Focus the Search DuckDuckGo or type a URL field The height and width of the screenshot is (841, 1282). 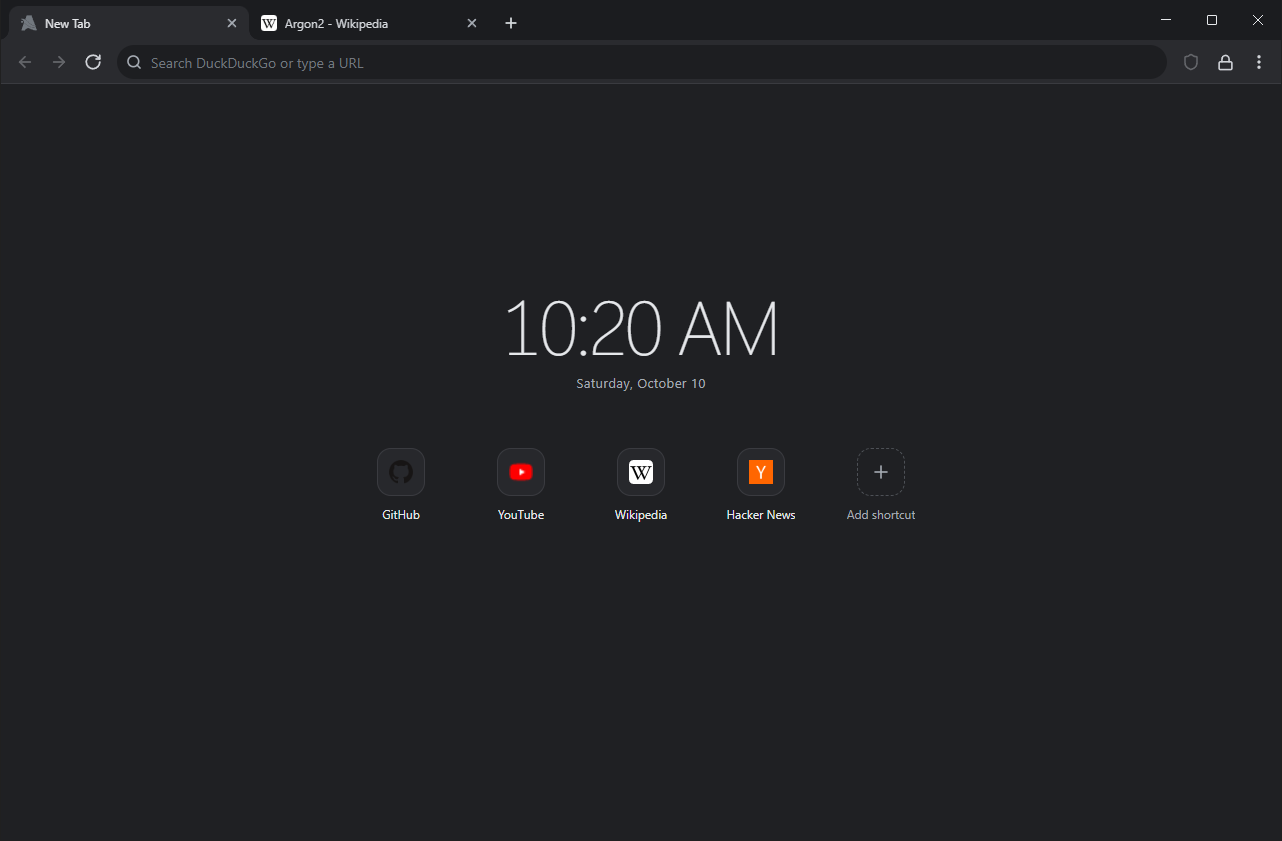point(642,62)
